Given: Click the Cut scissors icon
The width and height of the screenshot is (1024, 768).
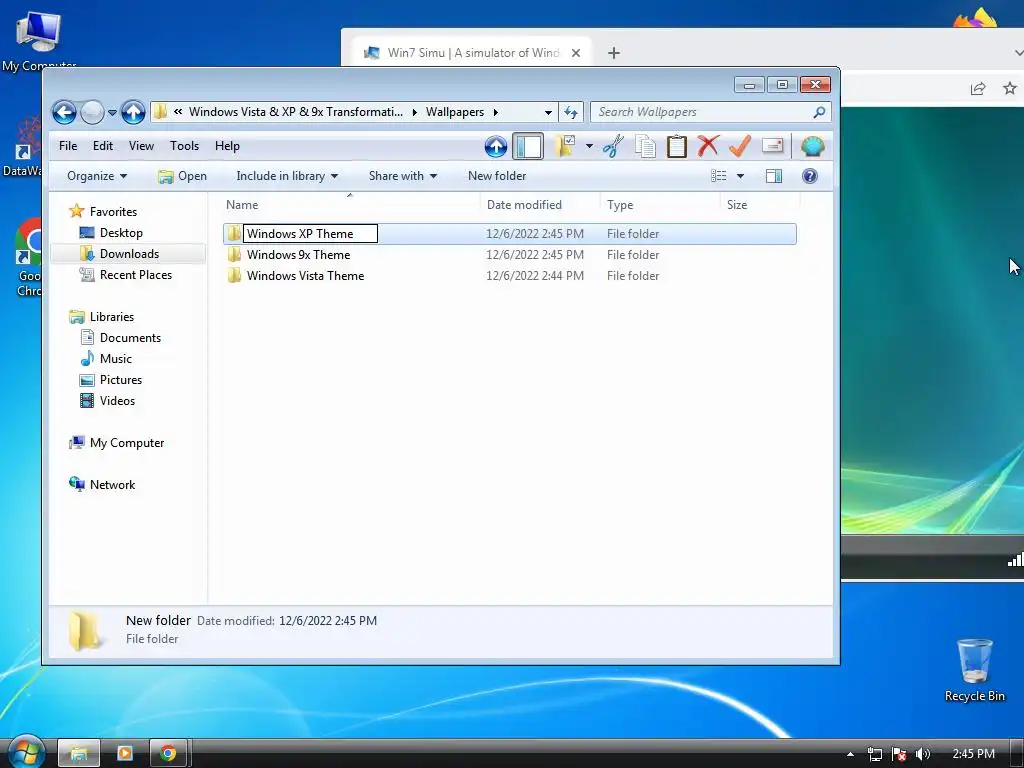Looking at the screenshot, I should pos(613,146).
